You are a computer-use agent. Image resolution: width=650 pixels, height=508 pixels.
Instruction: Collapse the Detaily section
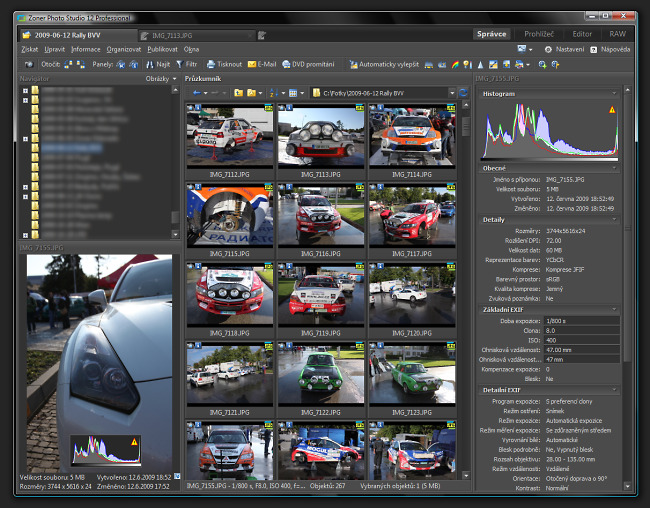coord(614,219)
